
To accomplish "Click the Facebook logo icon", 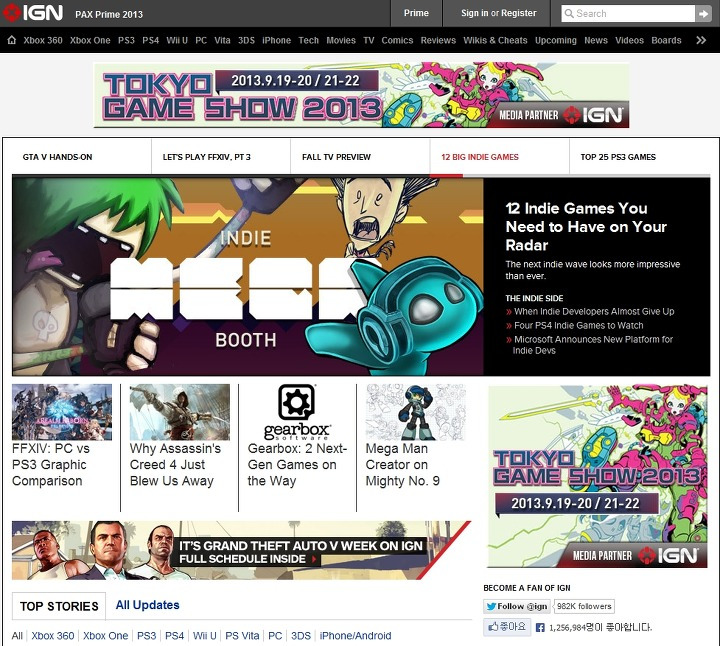I will 540,627.
